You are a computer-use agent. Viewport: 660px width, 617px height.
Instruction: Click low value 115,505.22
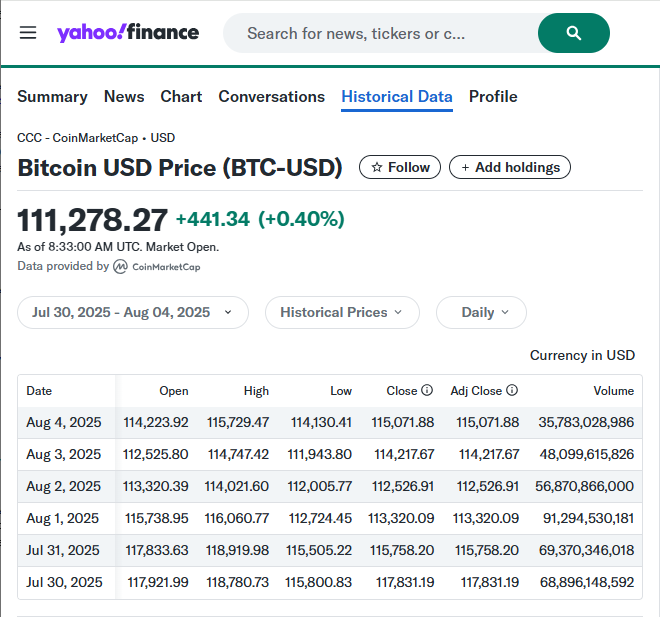pos(319,550)
